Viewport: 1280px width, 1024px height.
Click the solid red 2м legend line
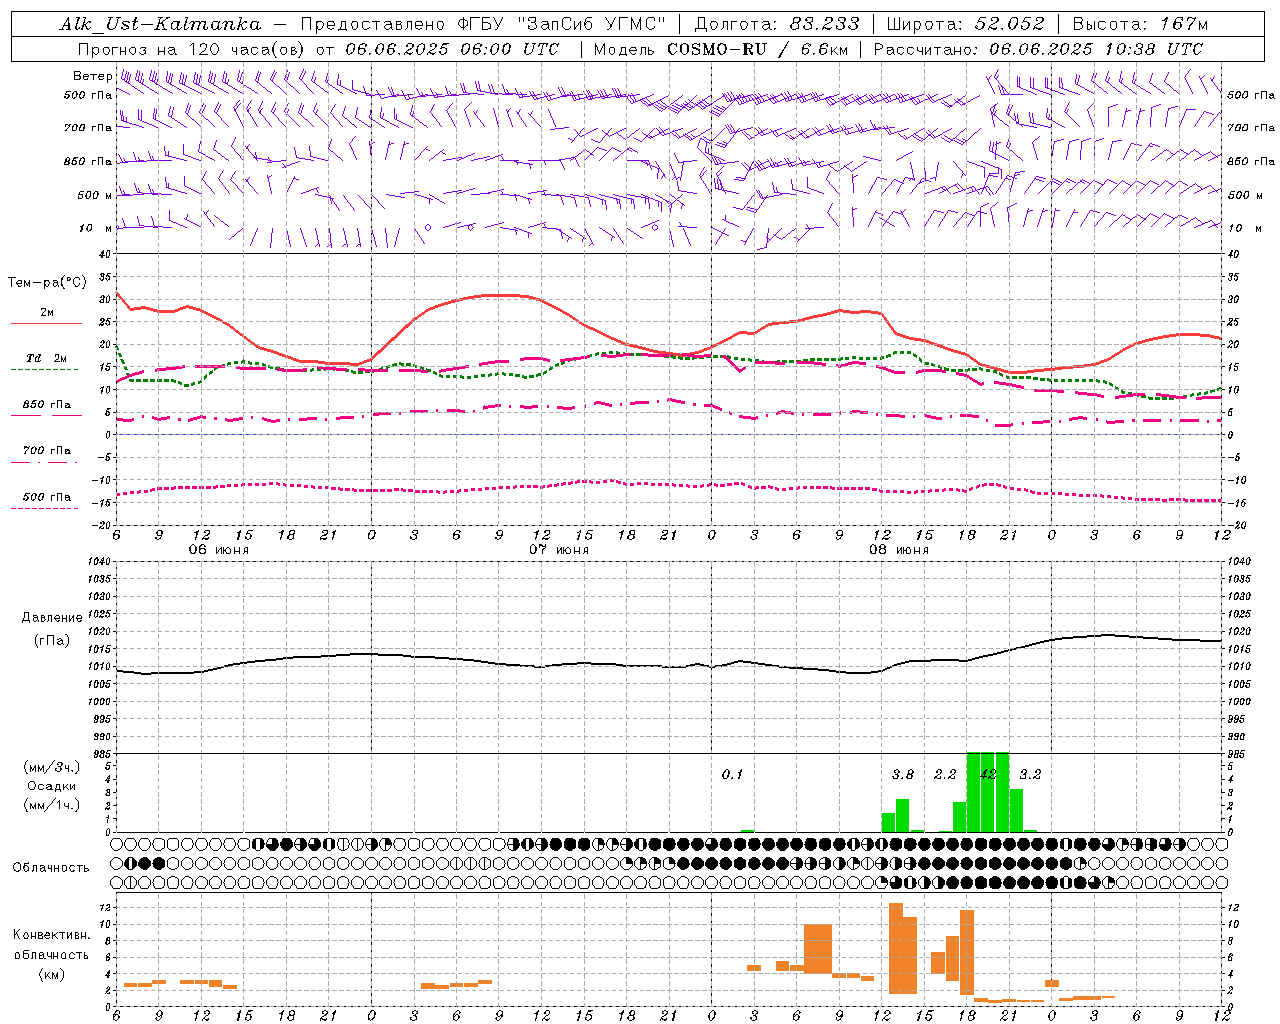pos(46,324)
